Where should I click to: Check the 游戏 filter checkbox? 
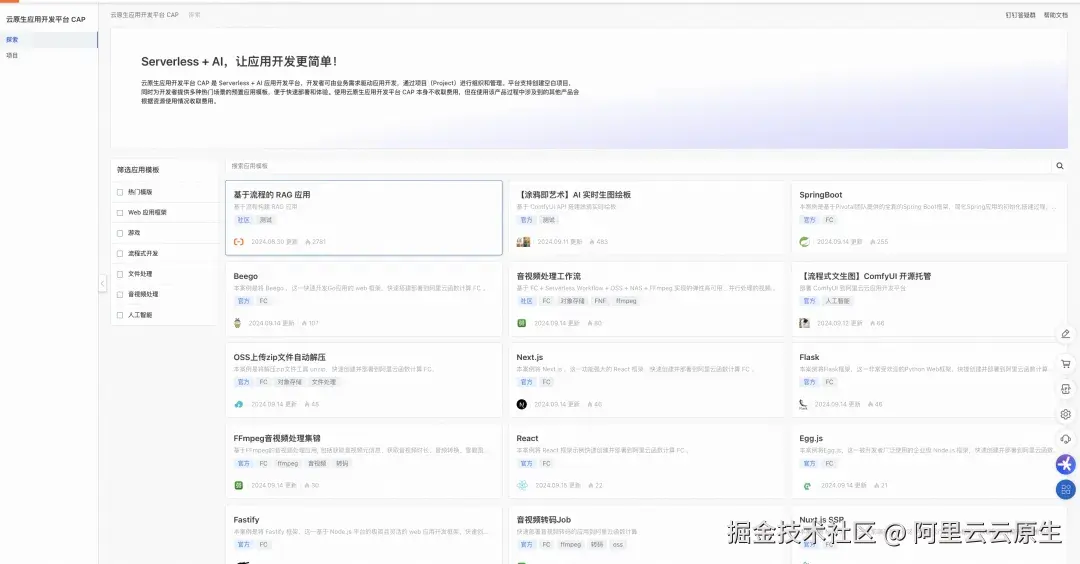point(120,233)
